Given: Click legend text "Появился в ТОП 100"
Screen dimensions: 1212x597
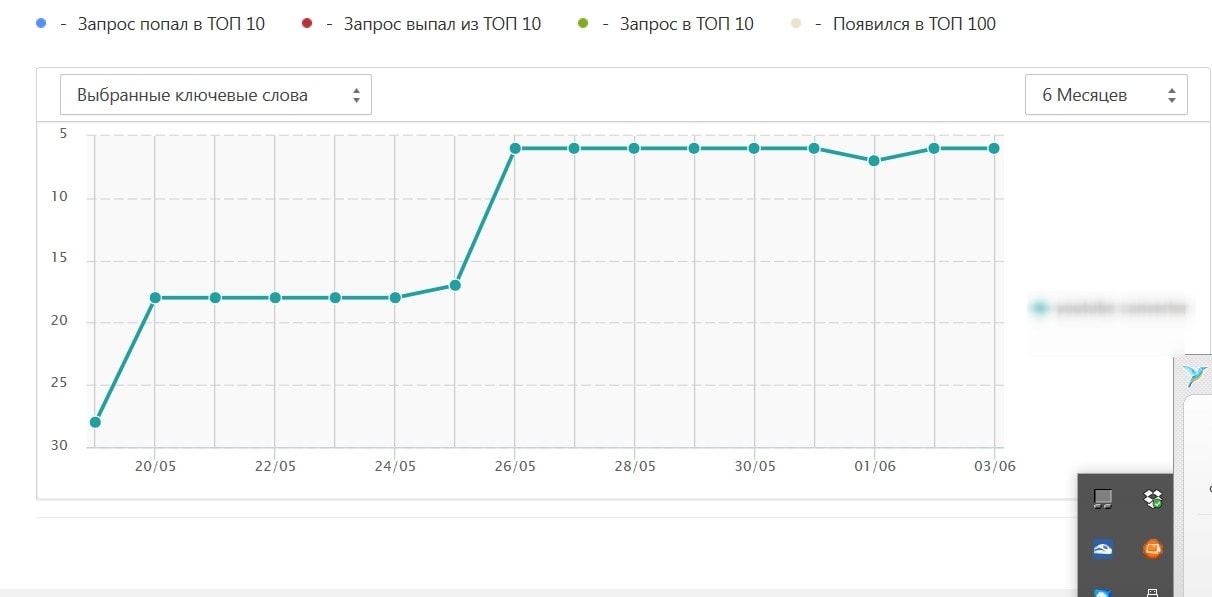Looking at the screenshot, I should coord(914,23).
